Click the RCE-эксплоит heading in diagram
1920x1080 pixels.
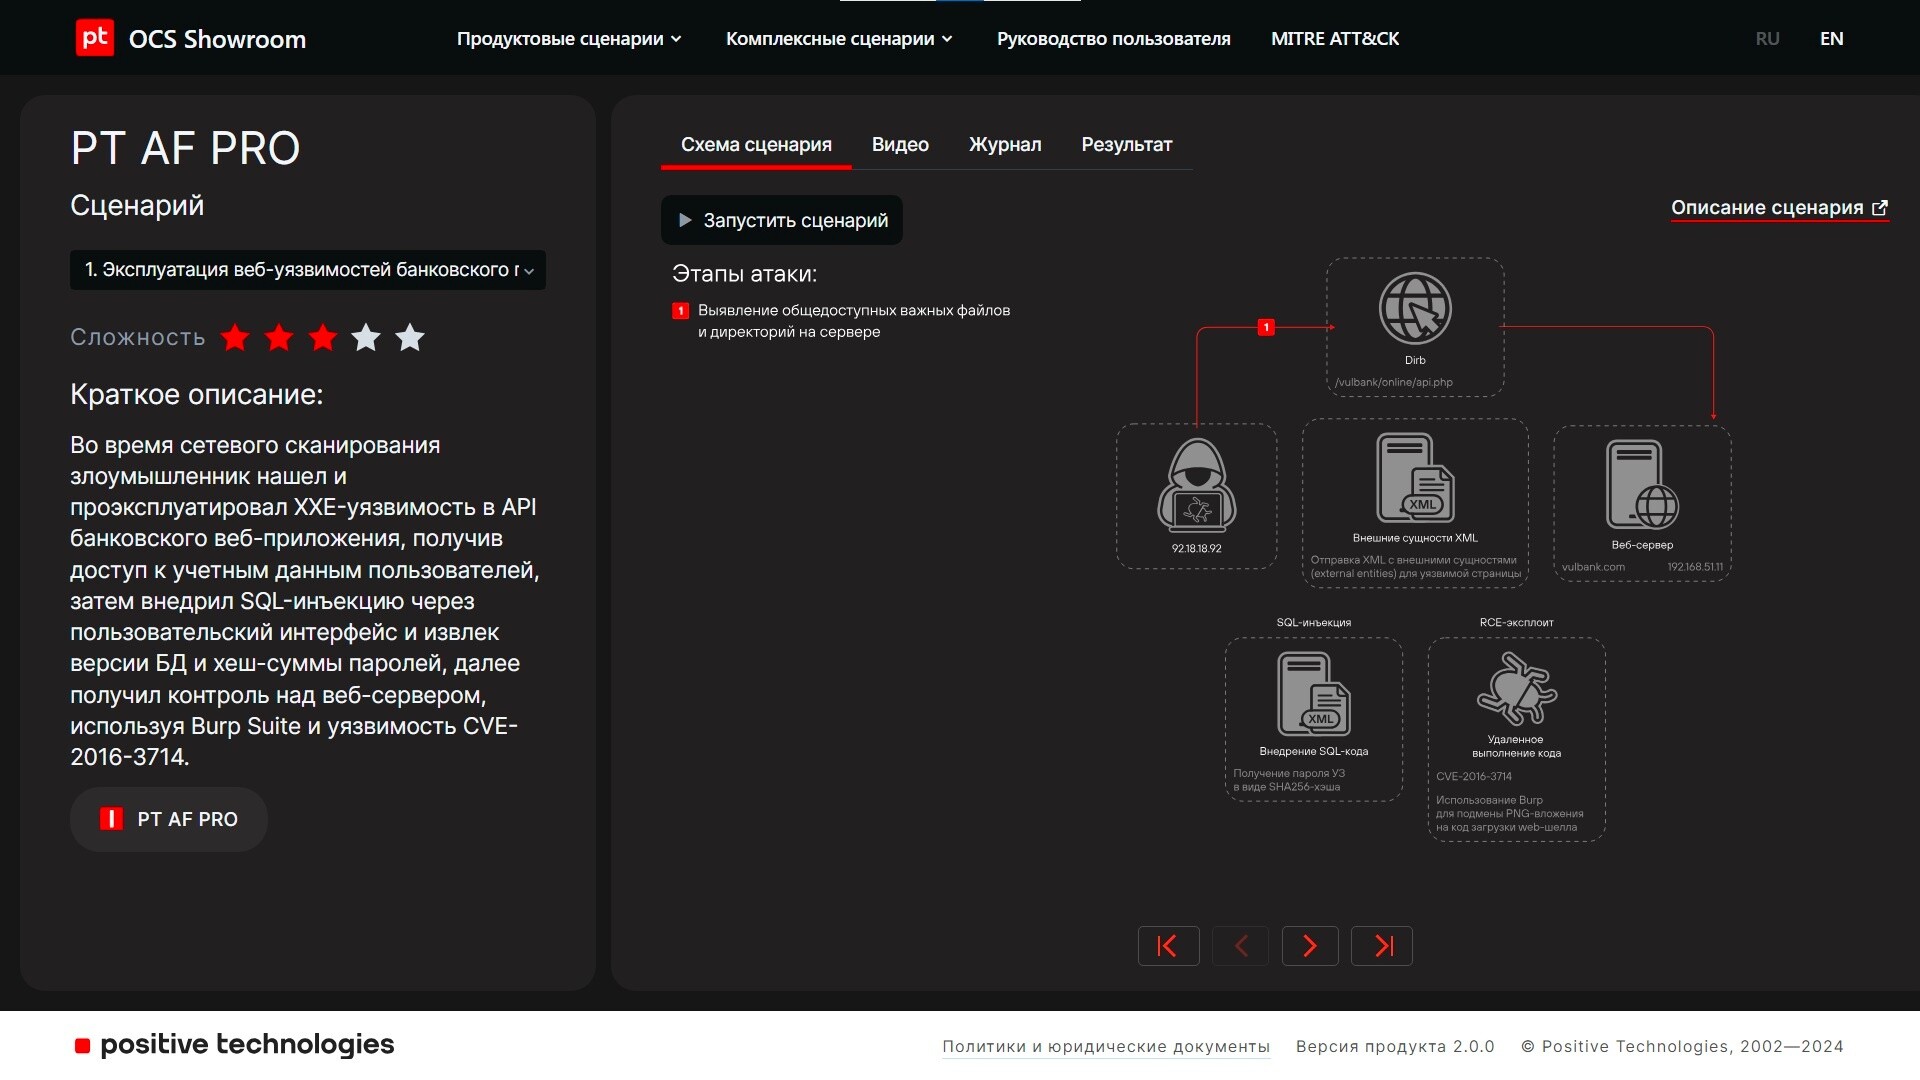point(1517,623)
